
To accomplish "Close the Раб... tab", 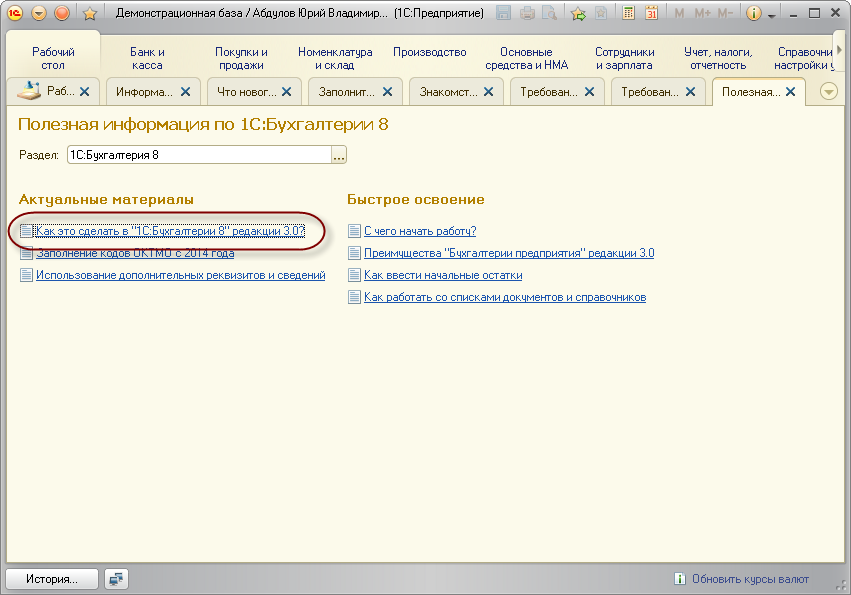I will (85, 92).
